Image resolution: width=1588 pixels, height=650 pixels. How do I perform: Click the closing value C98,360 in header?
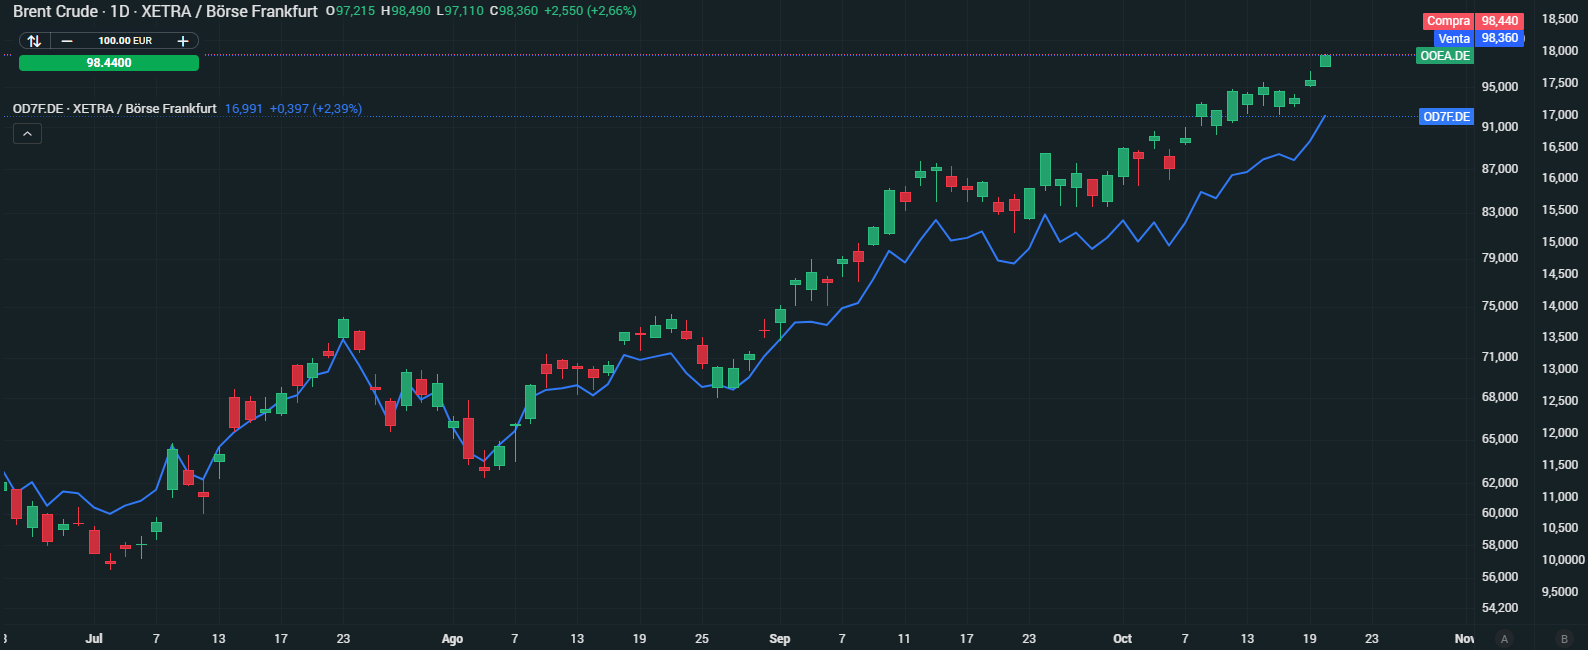click(x=513, y=11)
